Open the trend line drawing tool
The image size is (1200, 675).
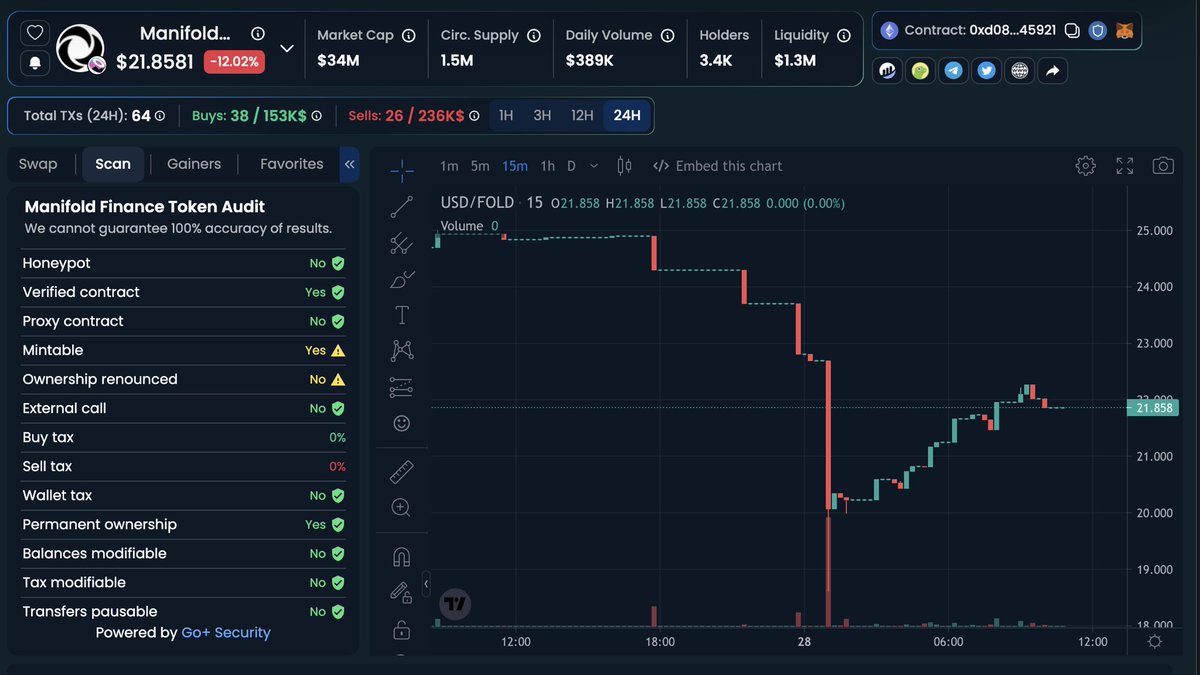(401, 207)
